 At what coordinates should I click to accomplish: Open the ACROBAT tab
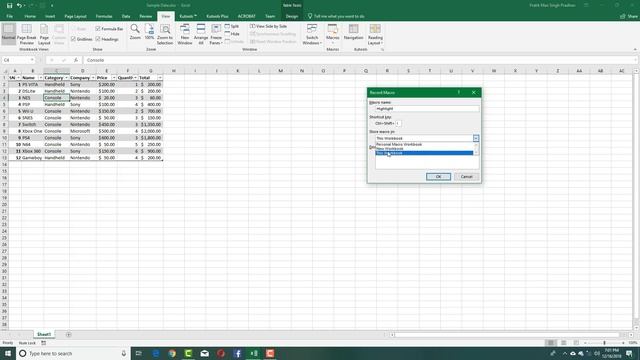pyautogui.click(x=247, y=16)
